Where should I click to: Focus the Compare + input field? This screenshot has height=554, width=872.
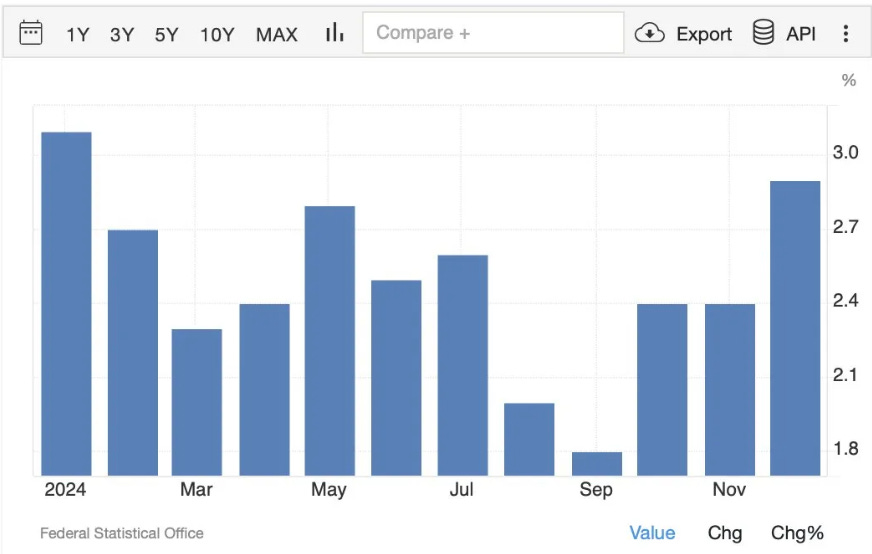pos(493,33)
